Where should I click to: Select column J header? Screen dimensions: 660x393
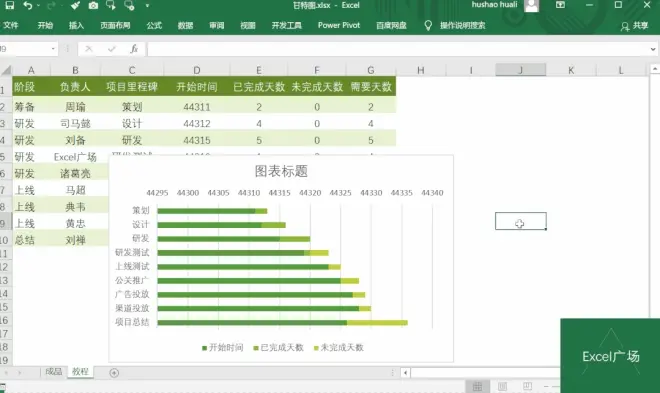pos(521,70)
